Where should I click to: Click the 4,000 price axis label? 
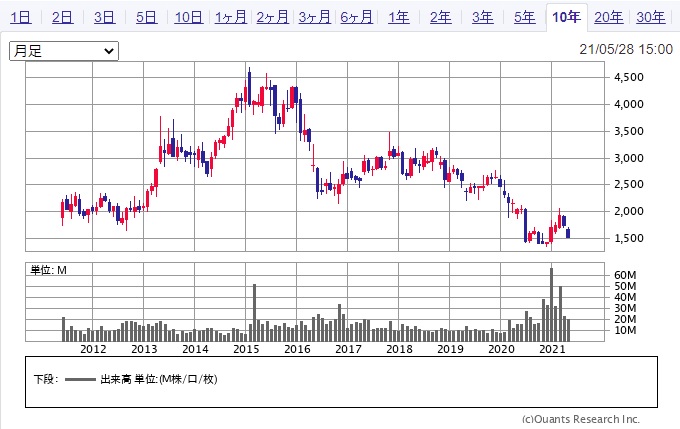[628, 105]
